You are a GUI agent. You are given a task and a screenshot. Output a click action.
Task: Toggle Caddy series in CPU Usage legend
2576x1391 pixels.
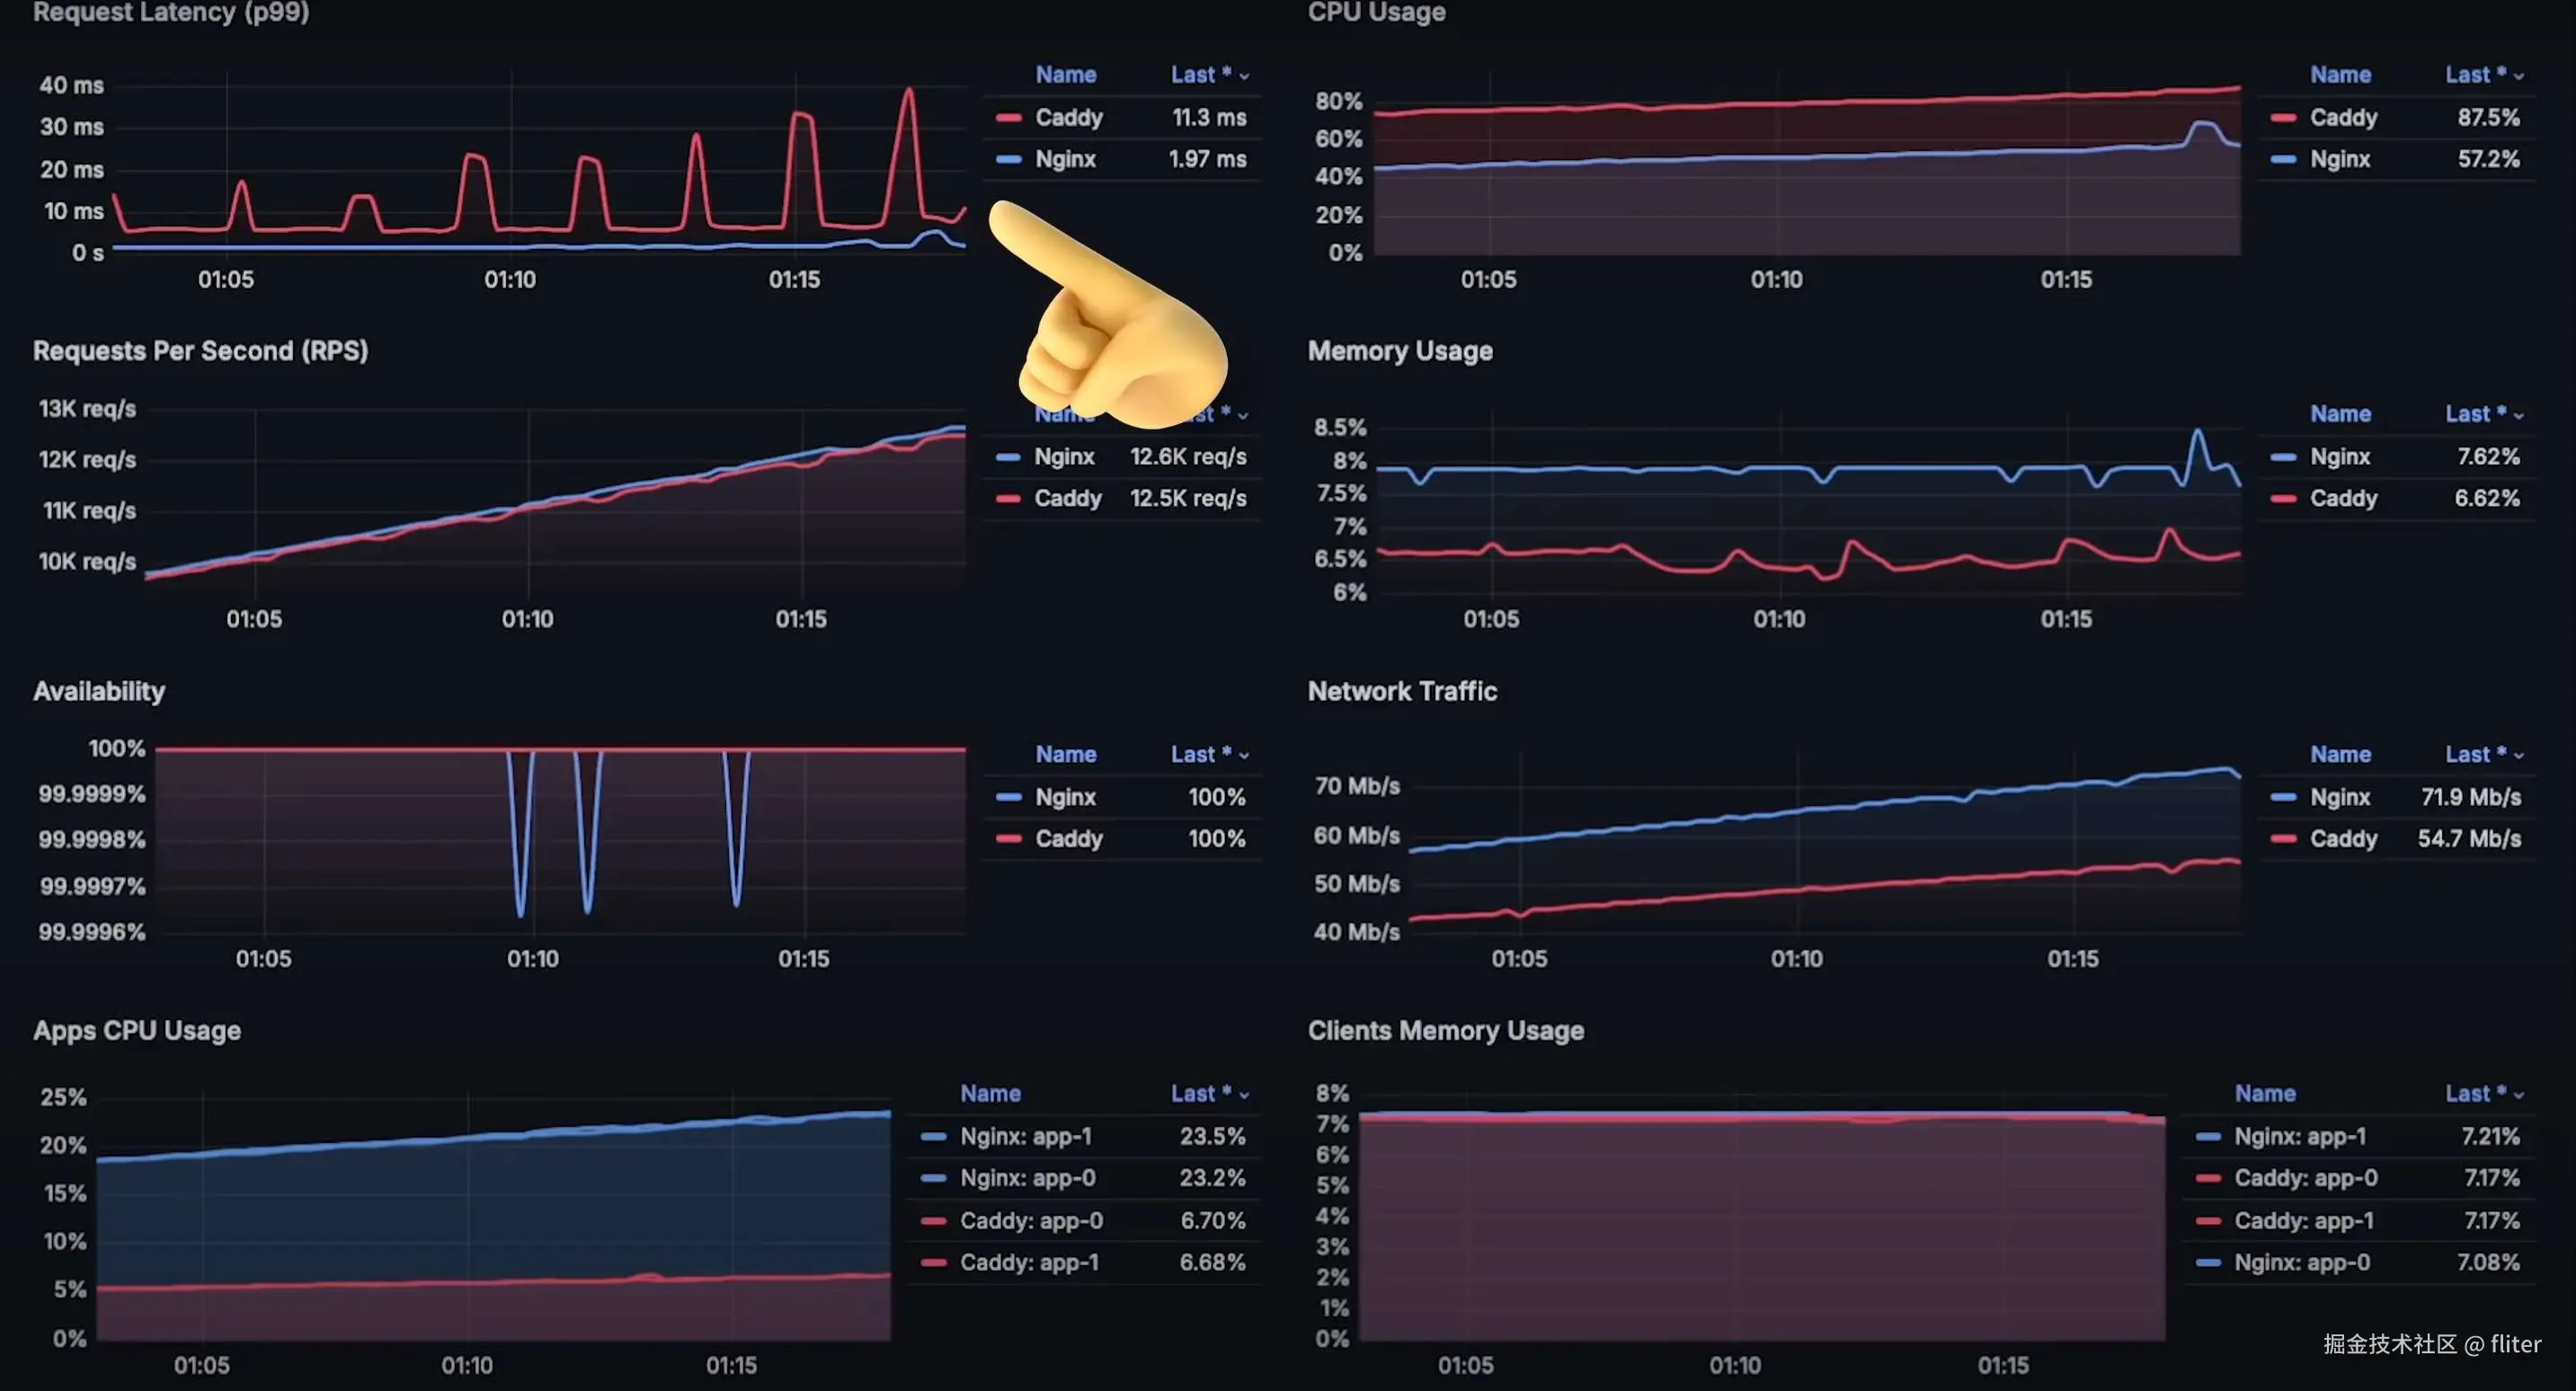pos(2342,118)
